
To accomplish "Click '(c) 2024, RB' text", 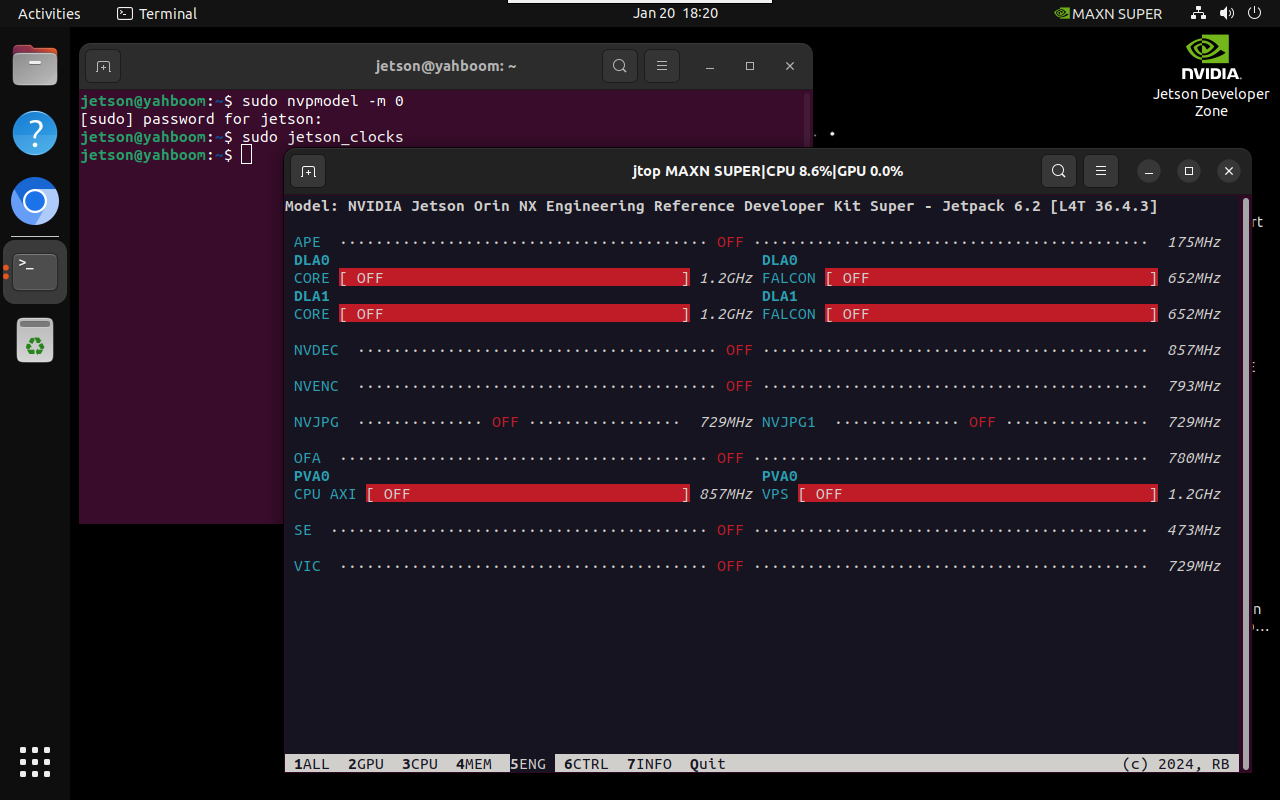I will click(x=1176, y=764).
